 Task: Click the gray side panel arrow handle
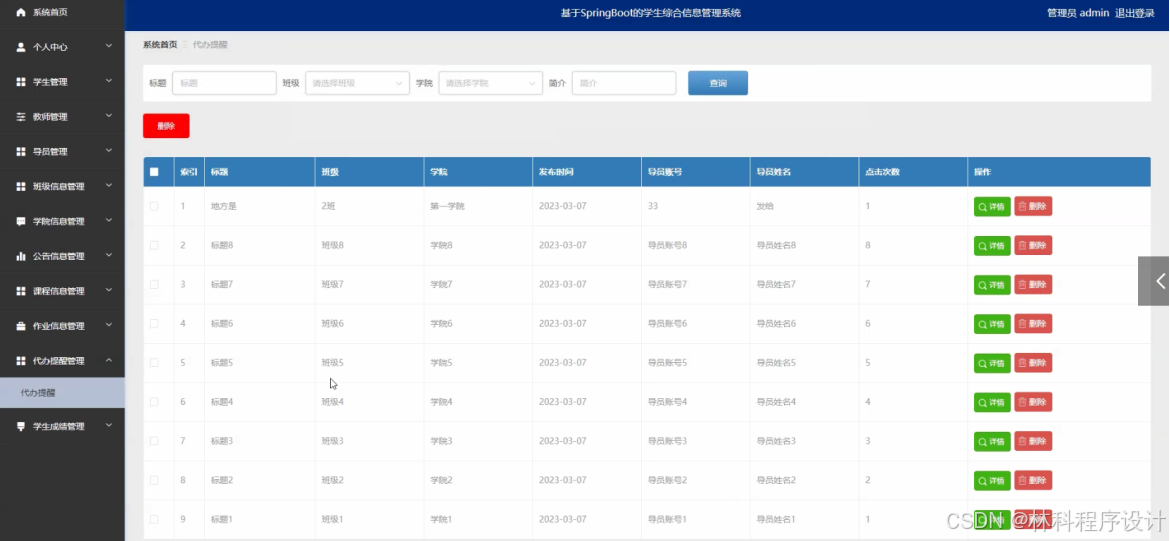coord(1154,281)
